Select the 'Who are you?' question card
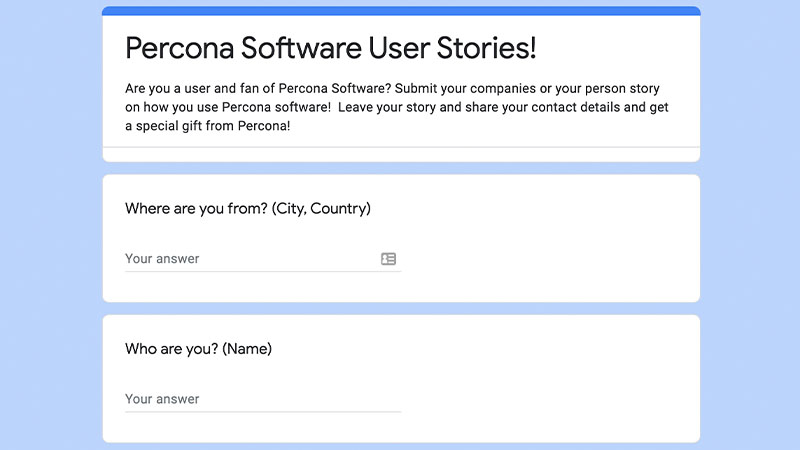 (401, 379)
